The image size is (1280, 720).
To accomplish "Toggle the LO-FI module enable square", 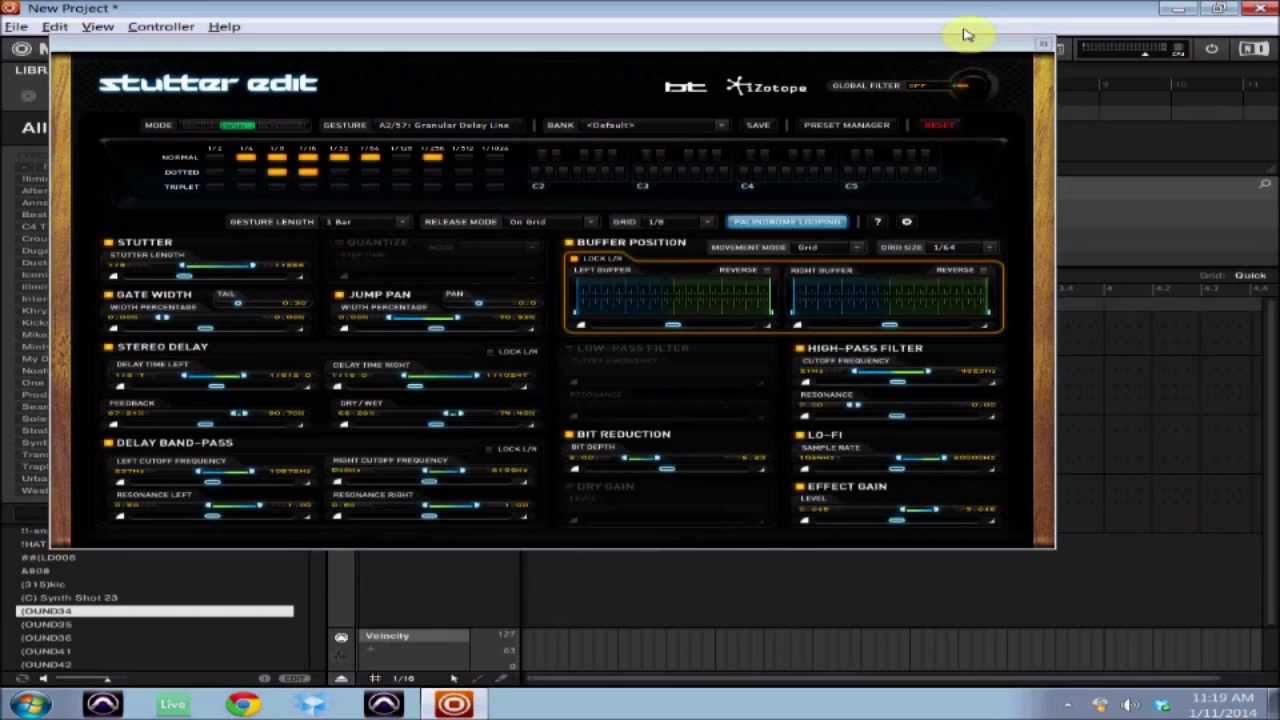I will (x=800, y=435).
